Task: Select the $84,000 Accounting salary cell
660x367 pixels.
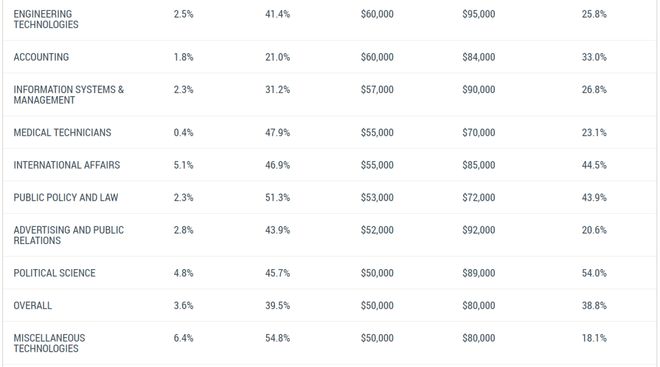Action: (479, 57)
